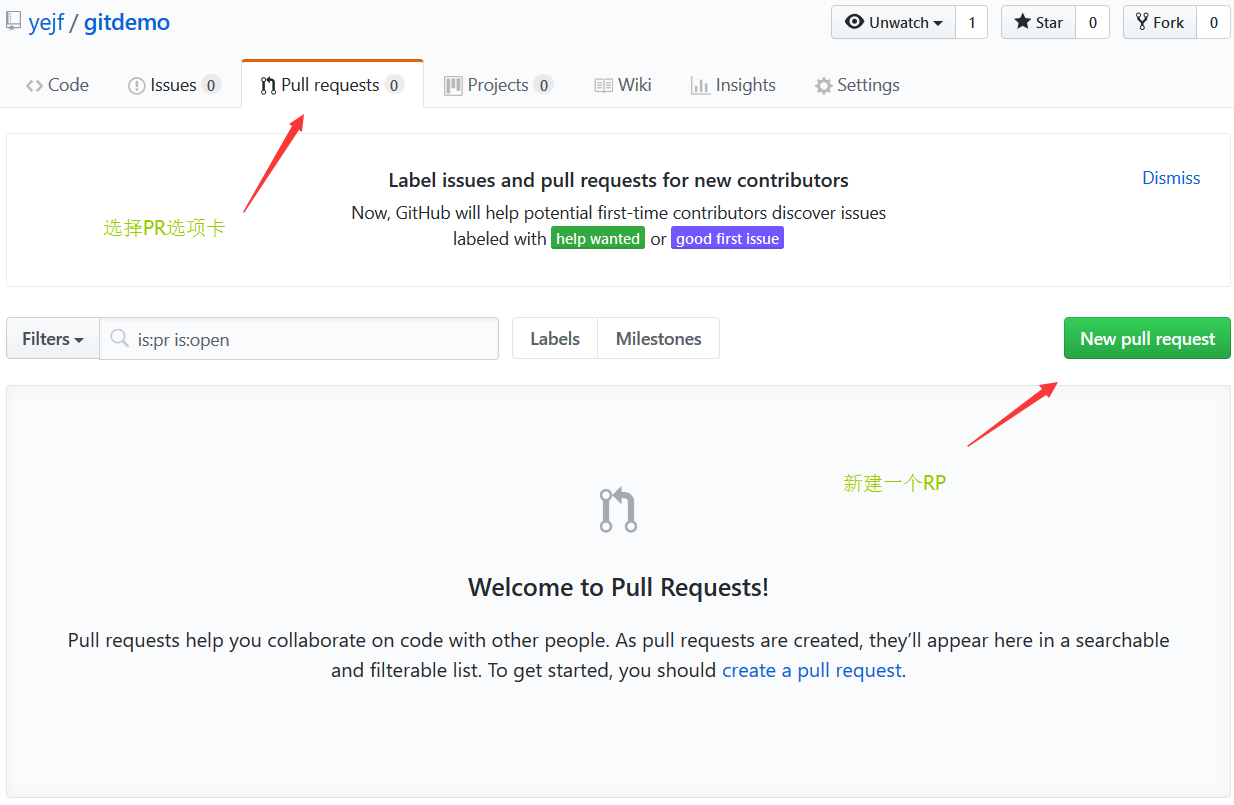This screenshot has width=1234, height=805.
Task: Fork the repository with Fork button
Action: pos(1160,22)
